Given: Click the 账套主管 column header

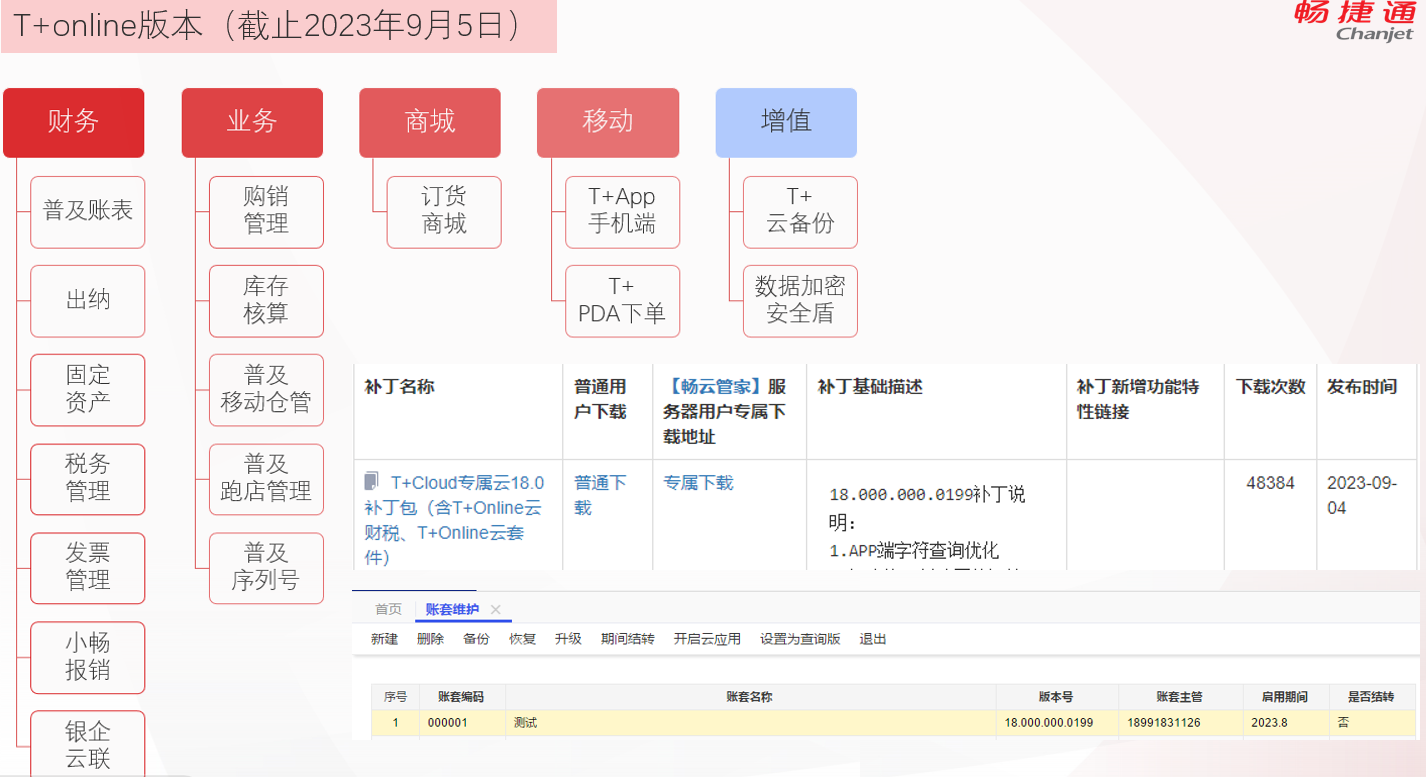Looking at the screenshot, I should click(x=1180, y=697).
